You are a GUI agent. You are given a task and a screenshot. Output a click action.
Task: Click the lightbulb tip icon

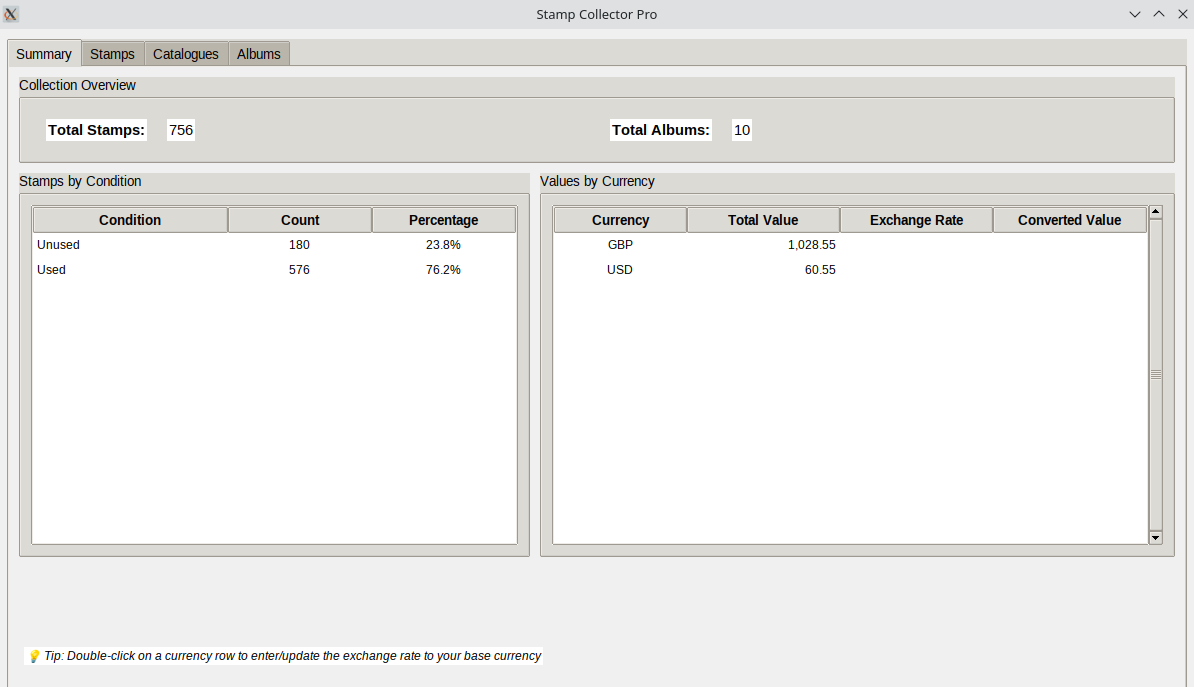[x=34, y=657]
